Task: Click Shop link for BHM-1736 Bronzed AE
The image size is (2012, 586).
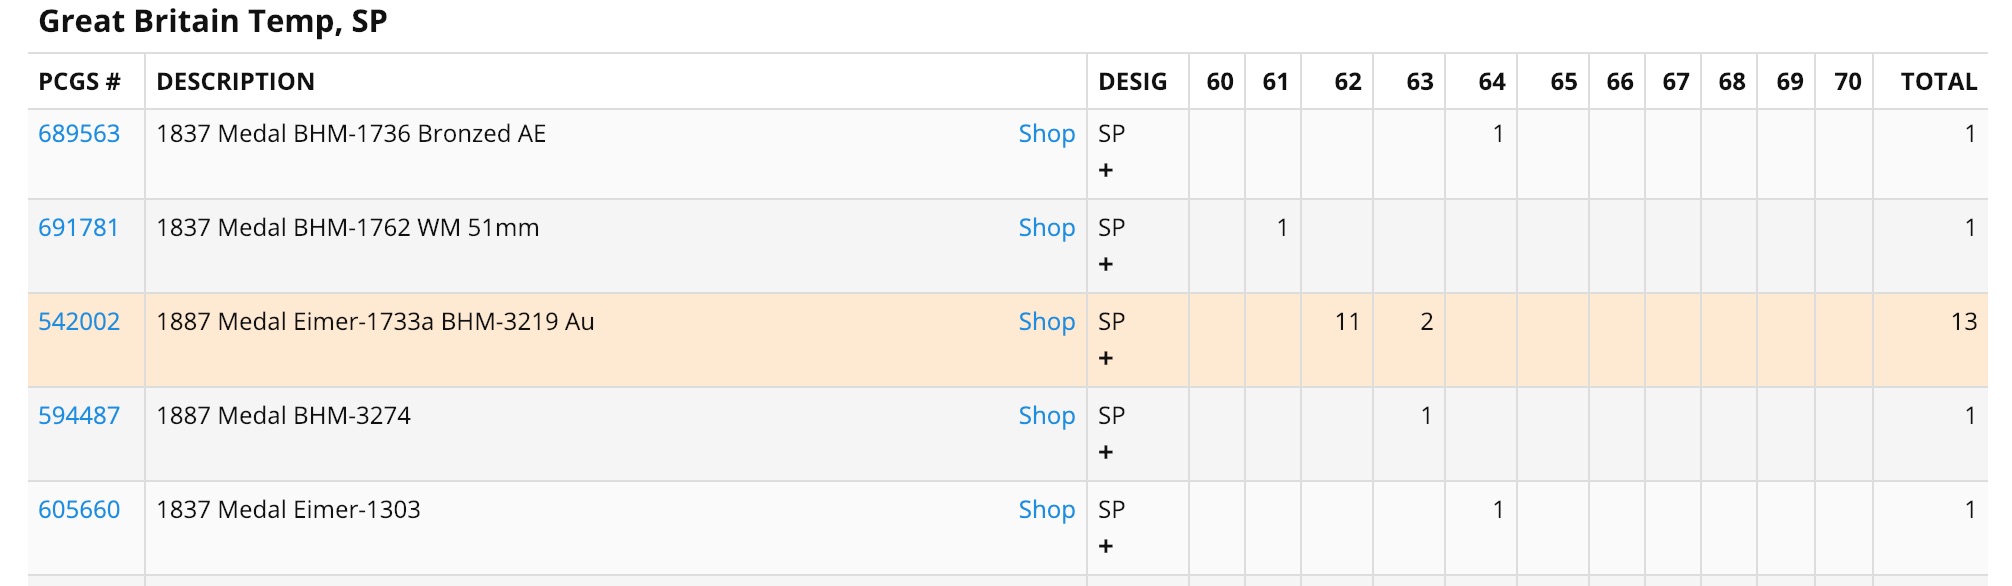Action: pos(1046,134)
